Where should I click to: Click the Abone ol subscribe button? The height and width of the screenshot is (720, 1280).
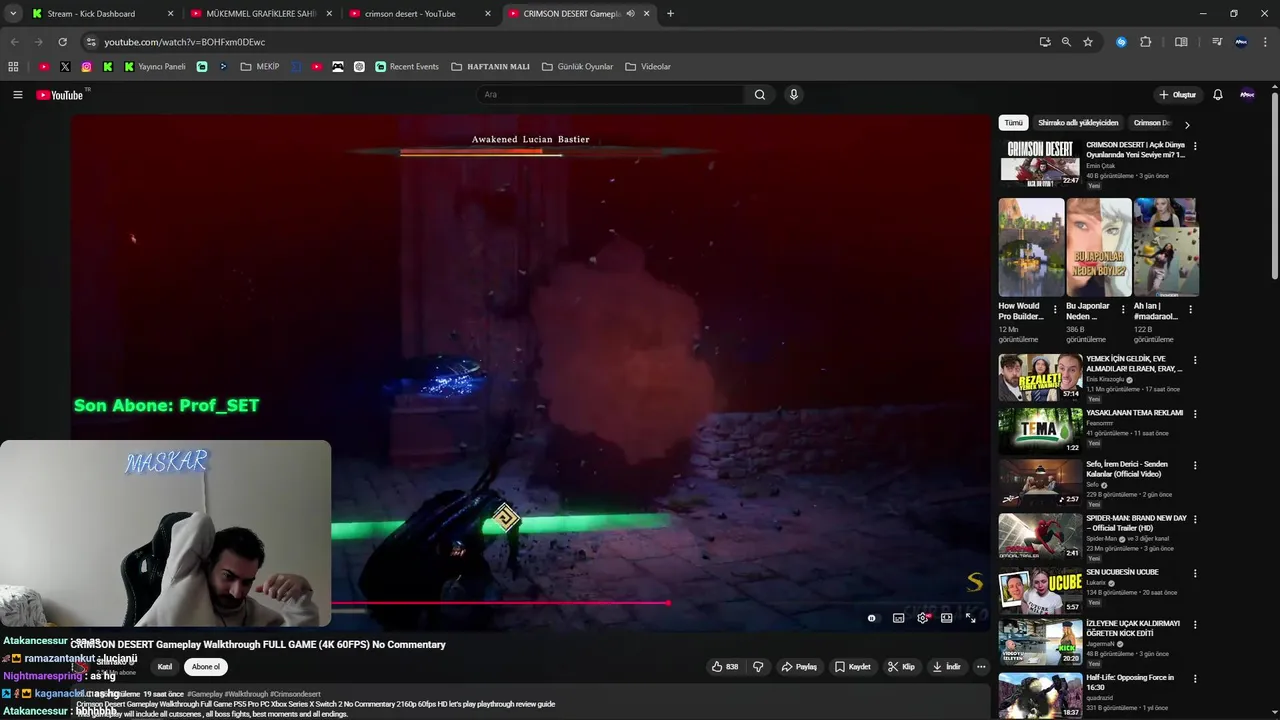tap(205, 667)
